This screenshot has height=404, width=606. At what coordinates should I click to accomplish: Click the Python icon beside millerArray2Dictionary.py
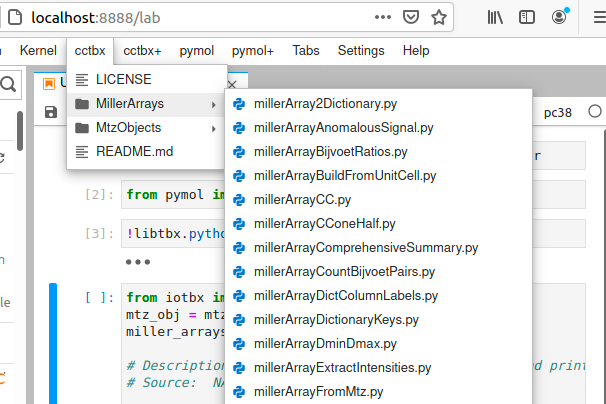[x=239, y=104]
